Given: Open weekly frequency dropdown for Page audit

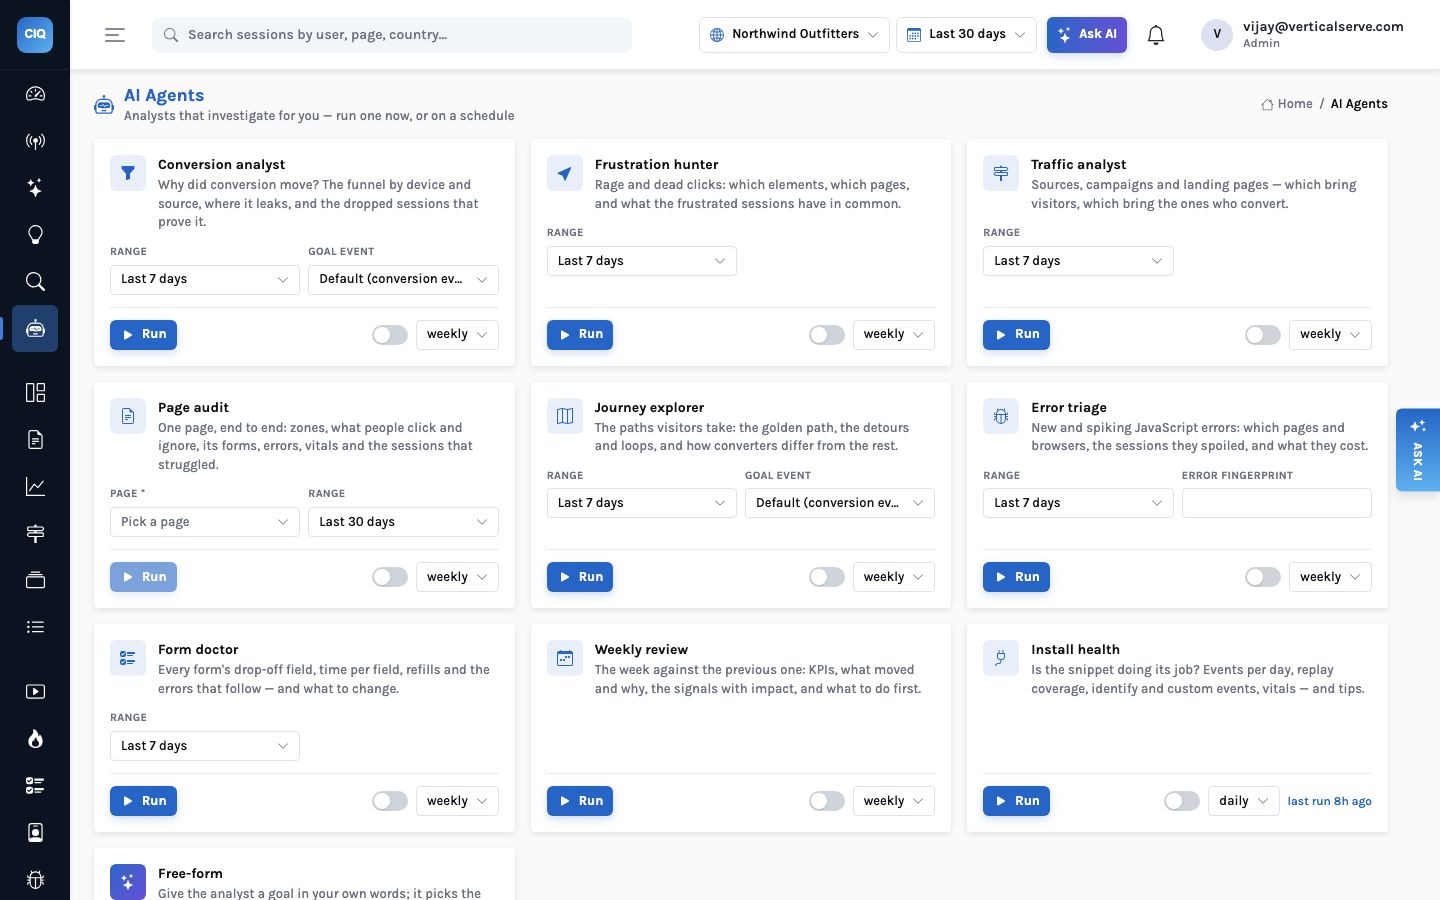Looking at the screenshot, I should pyautogui.click(x=457, y=577).
